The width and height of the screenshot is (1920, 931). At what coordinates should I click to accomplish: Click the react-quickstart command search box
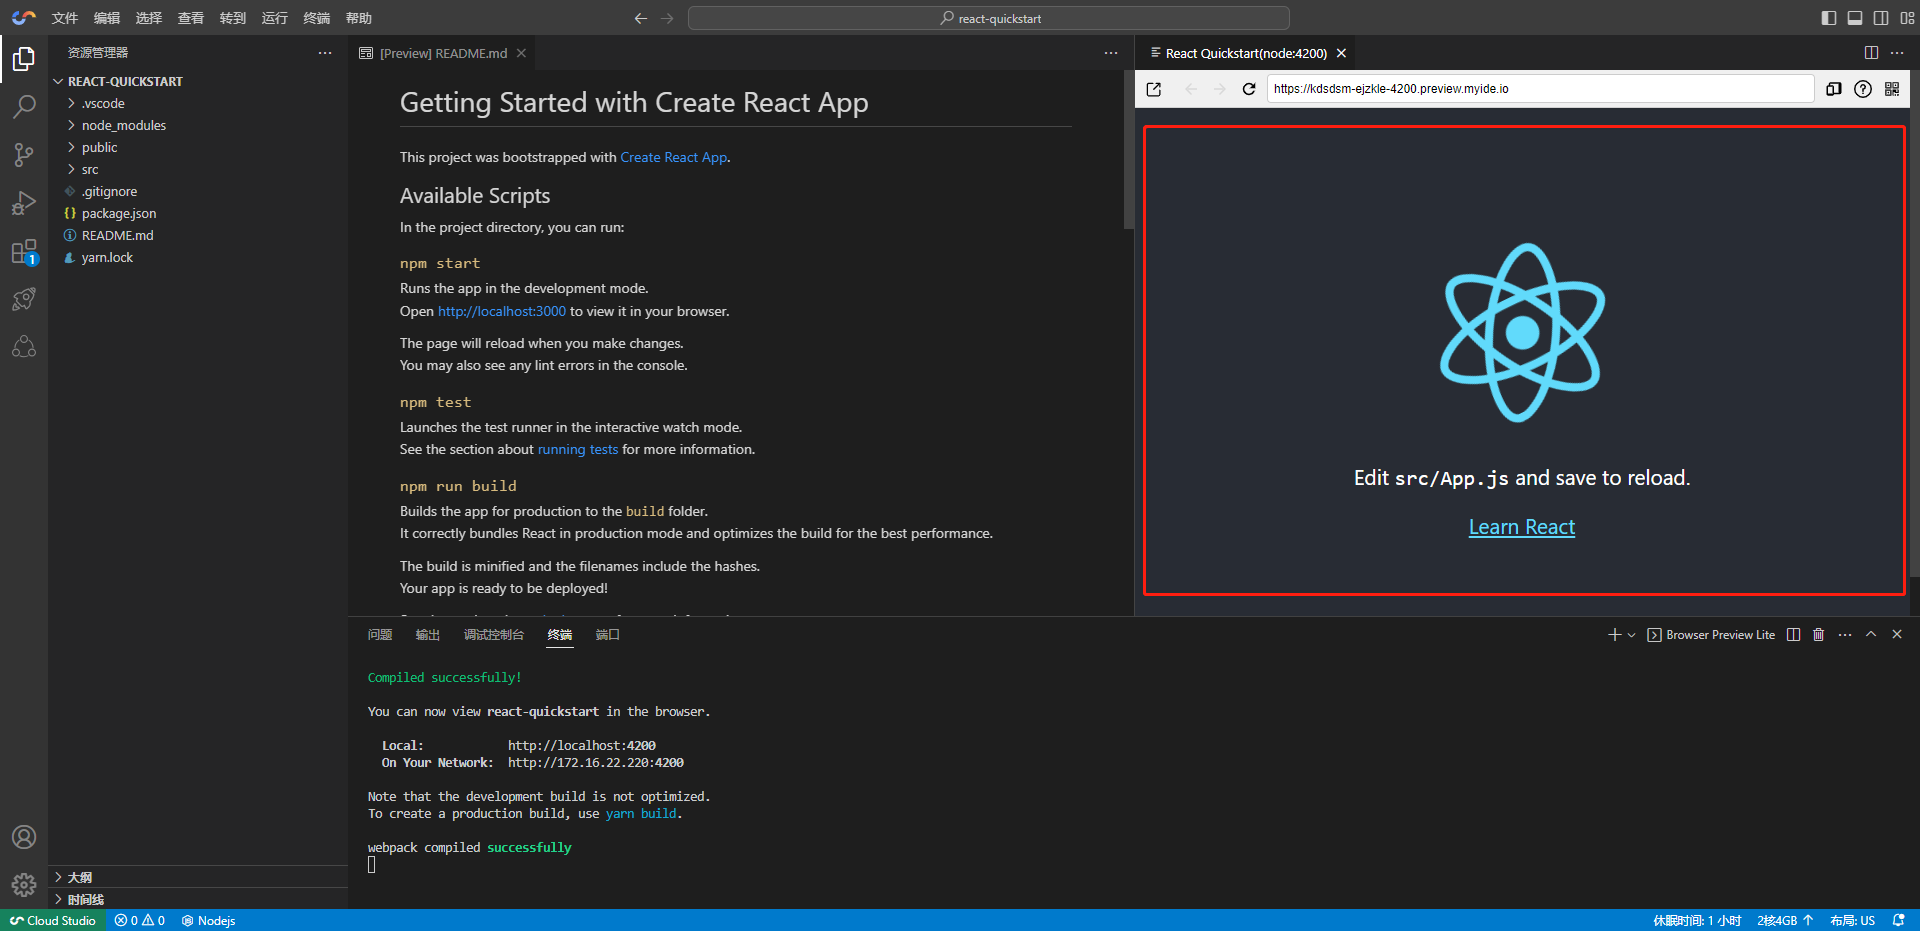click(x=989, y=18)
